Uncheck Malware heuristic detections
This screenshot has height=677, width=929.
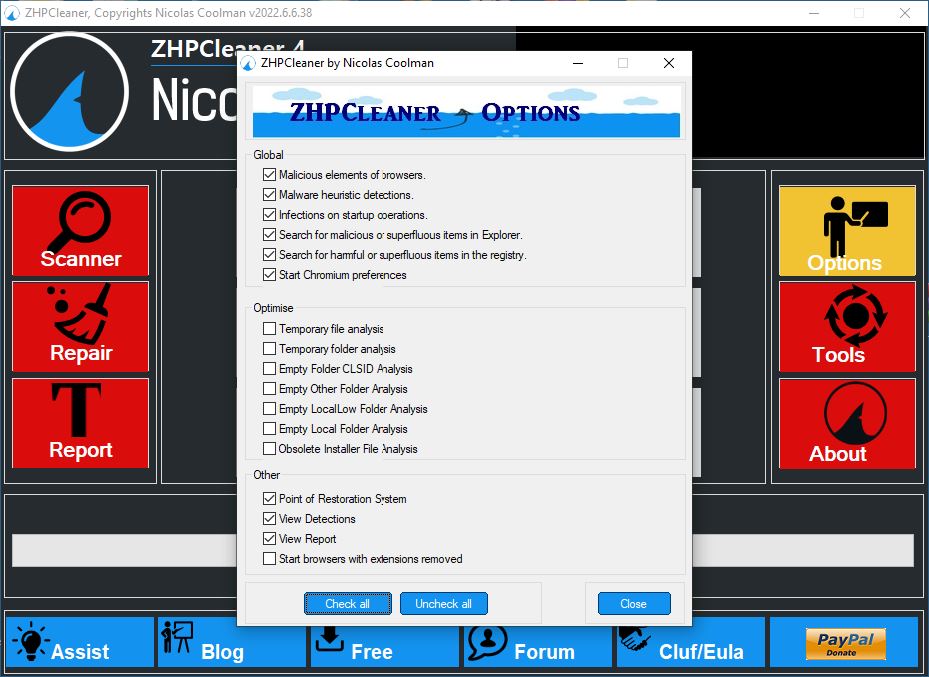[270, 195]
